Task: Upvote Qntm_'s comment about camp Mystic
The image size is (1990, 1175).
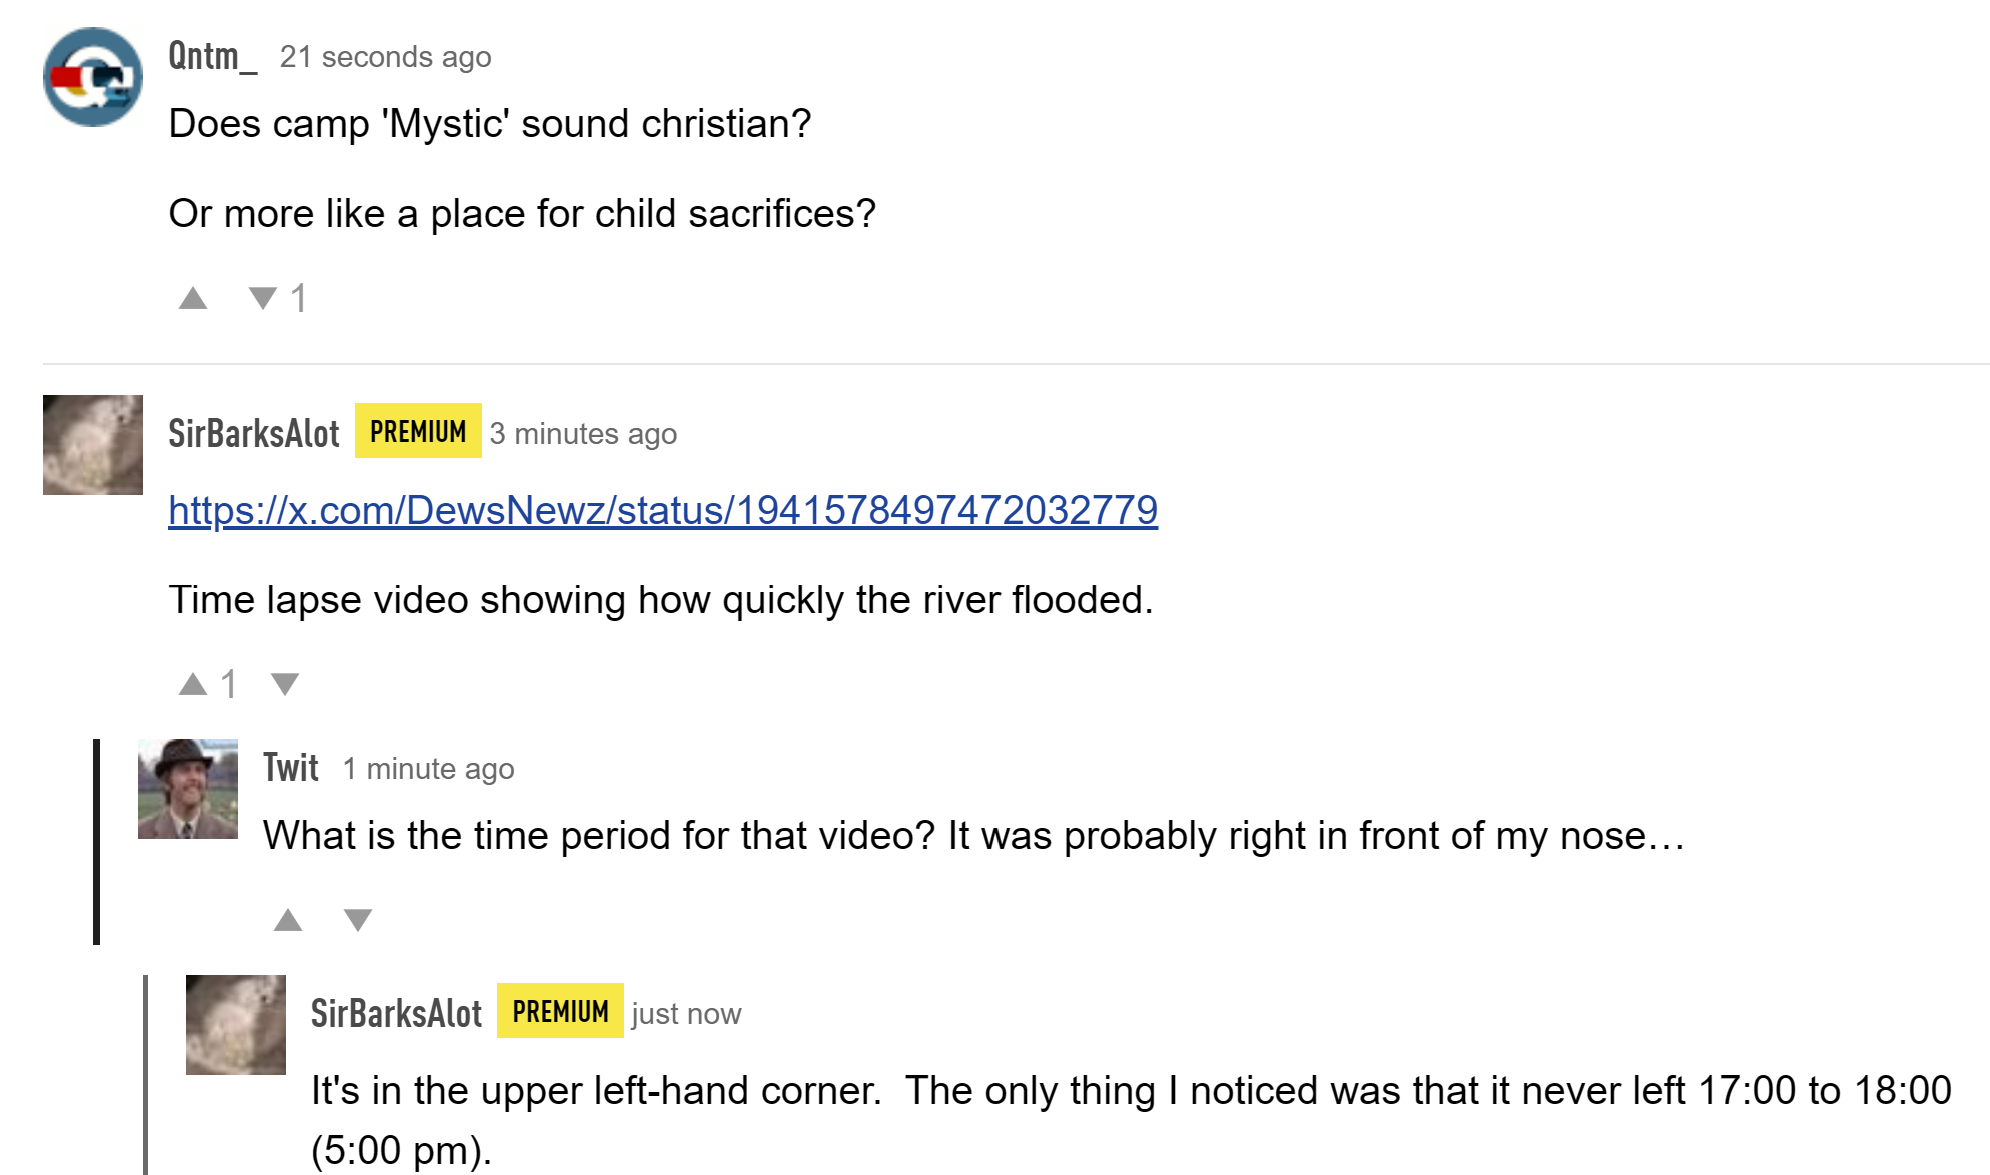Action: point(193,298)
